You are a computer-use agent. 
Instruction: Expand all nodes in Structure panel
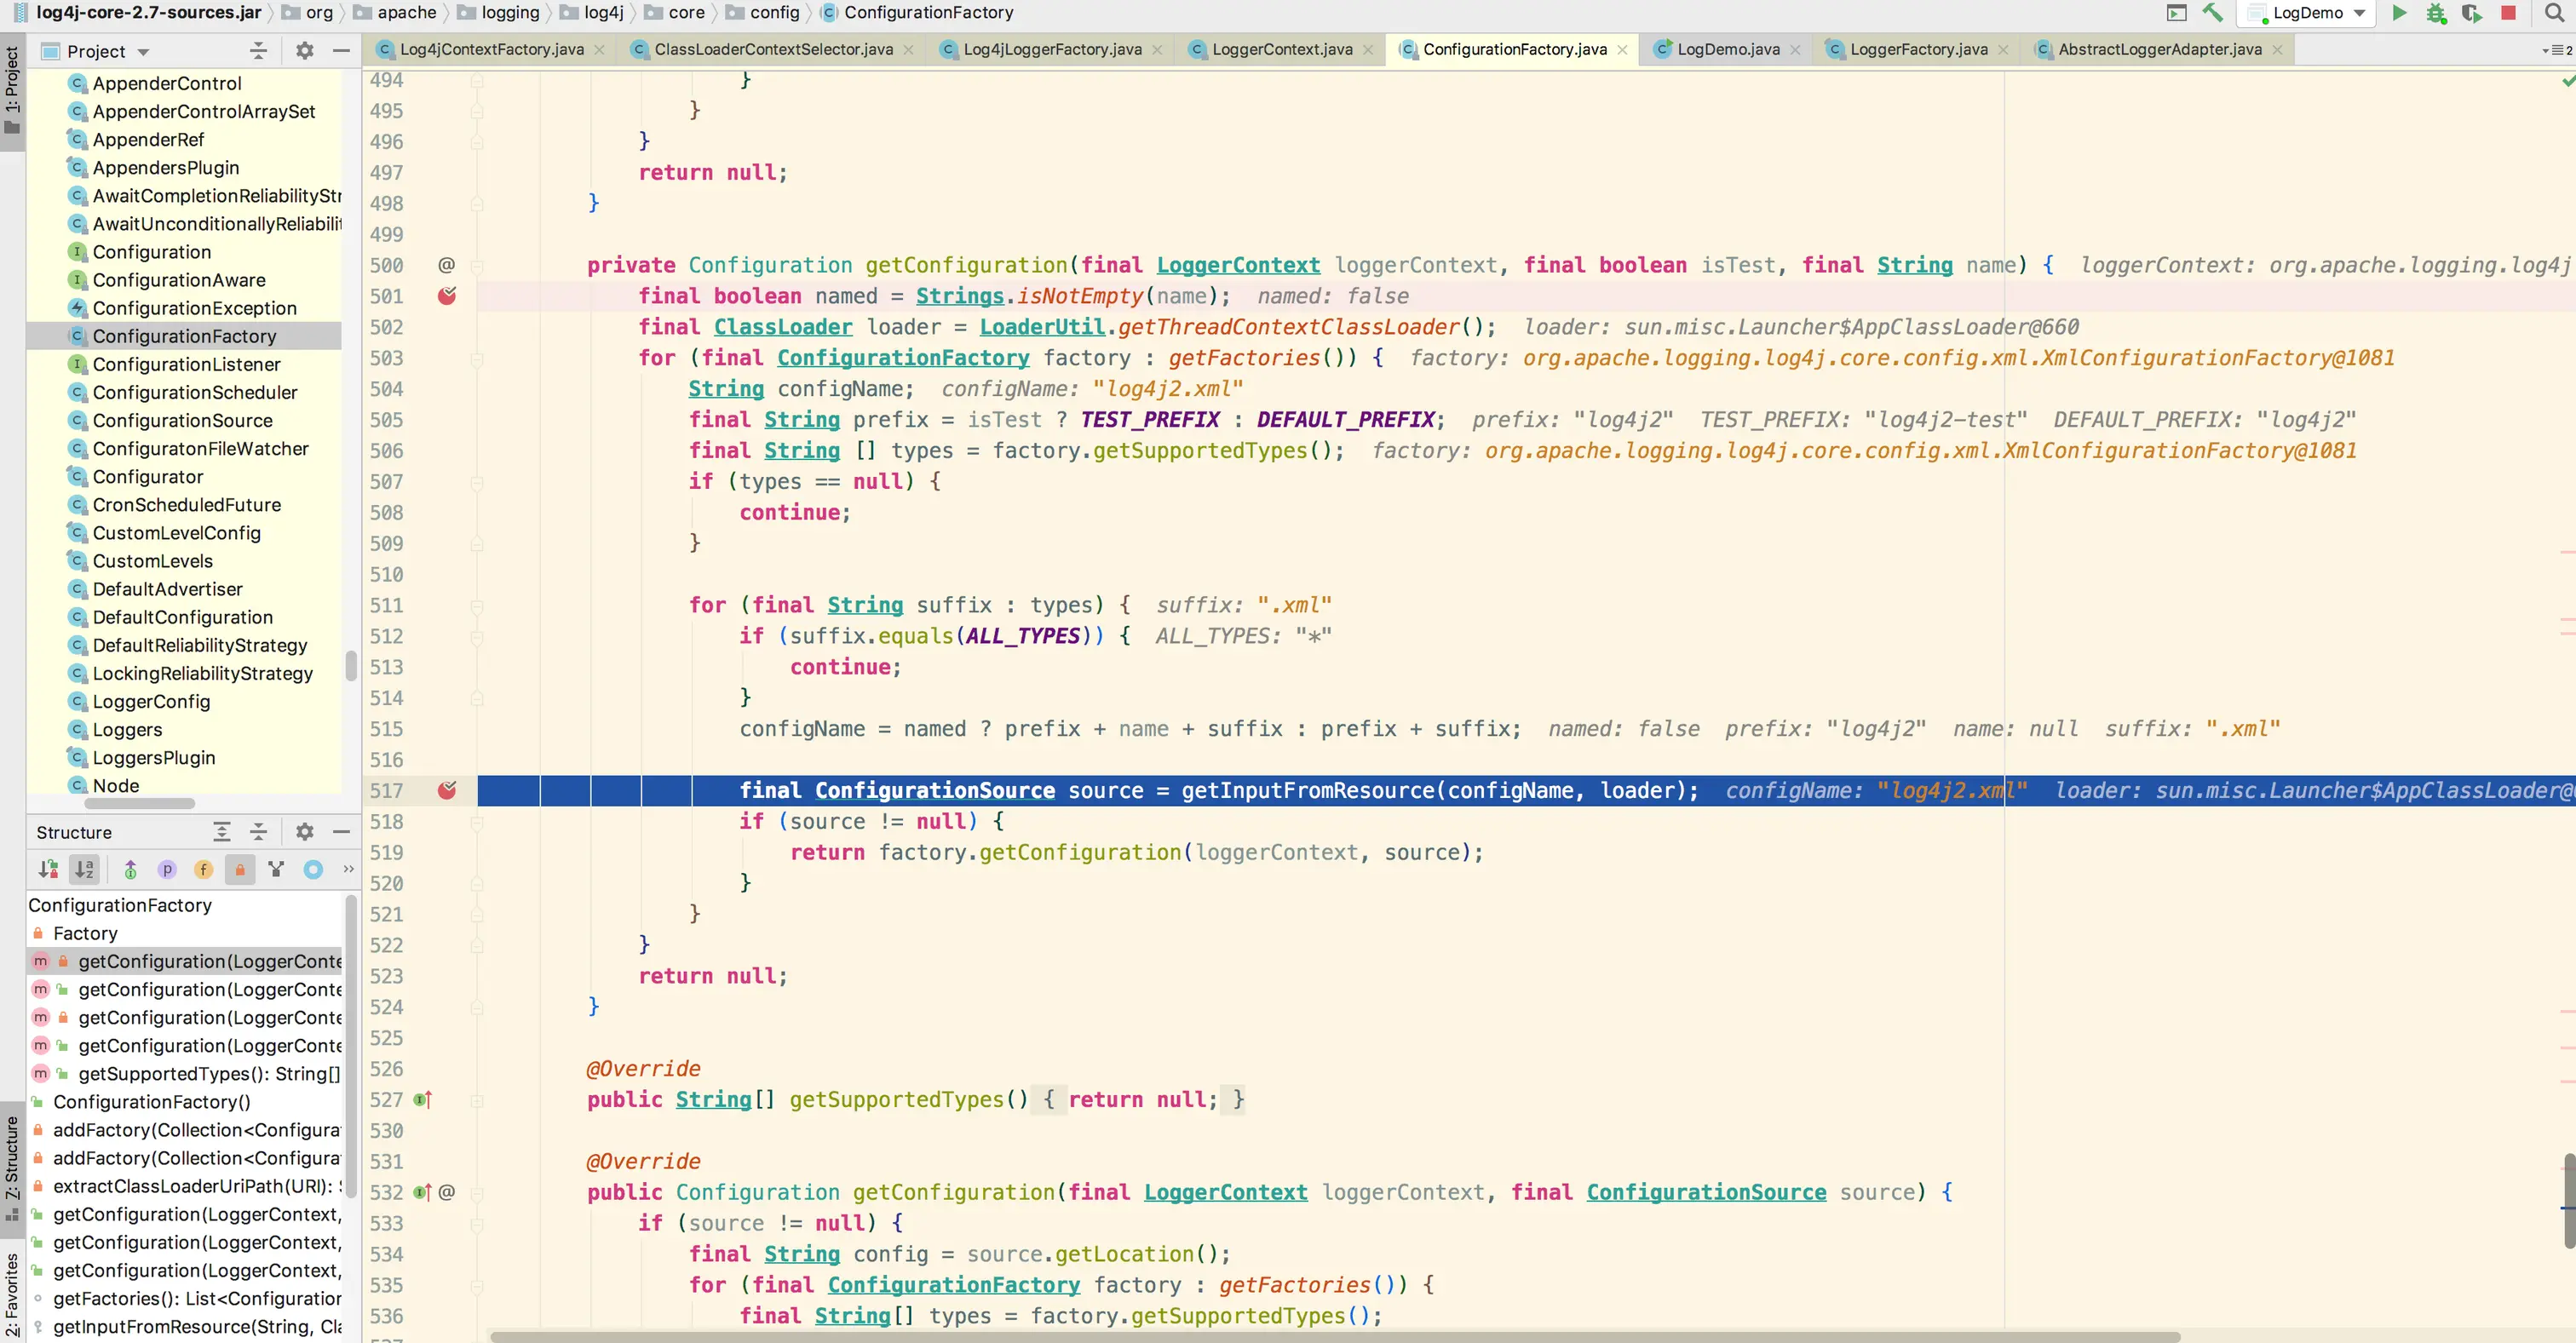[x=222, y=832]
